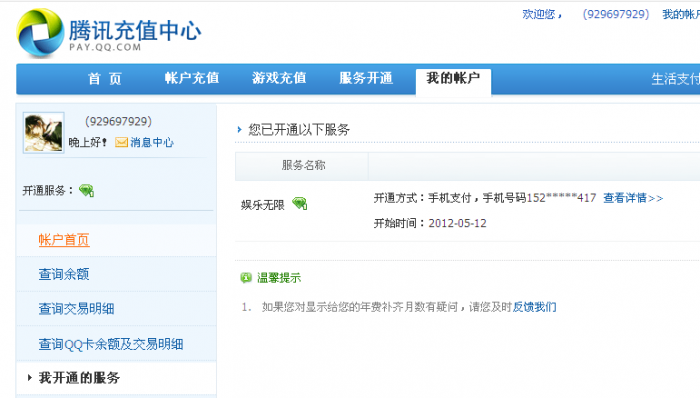The image size is (700, 398).
Task: Click the start date 2012-05-12
Action: 458,223
